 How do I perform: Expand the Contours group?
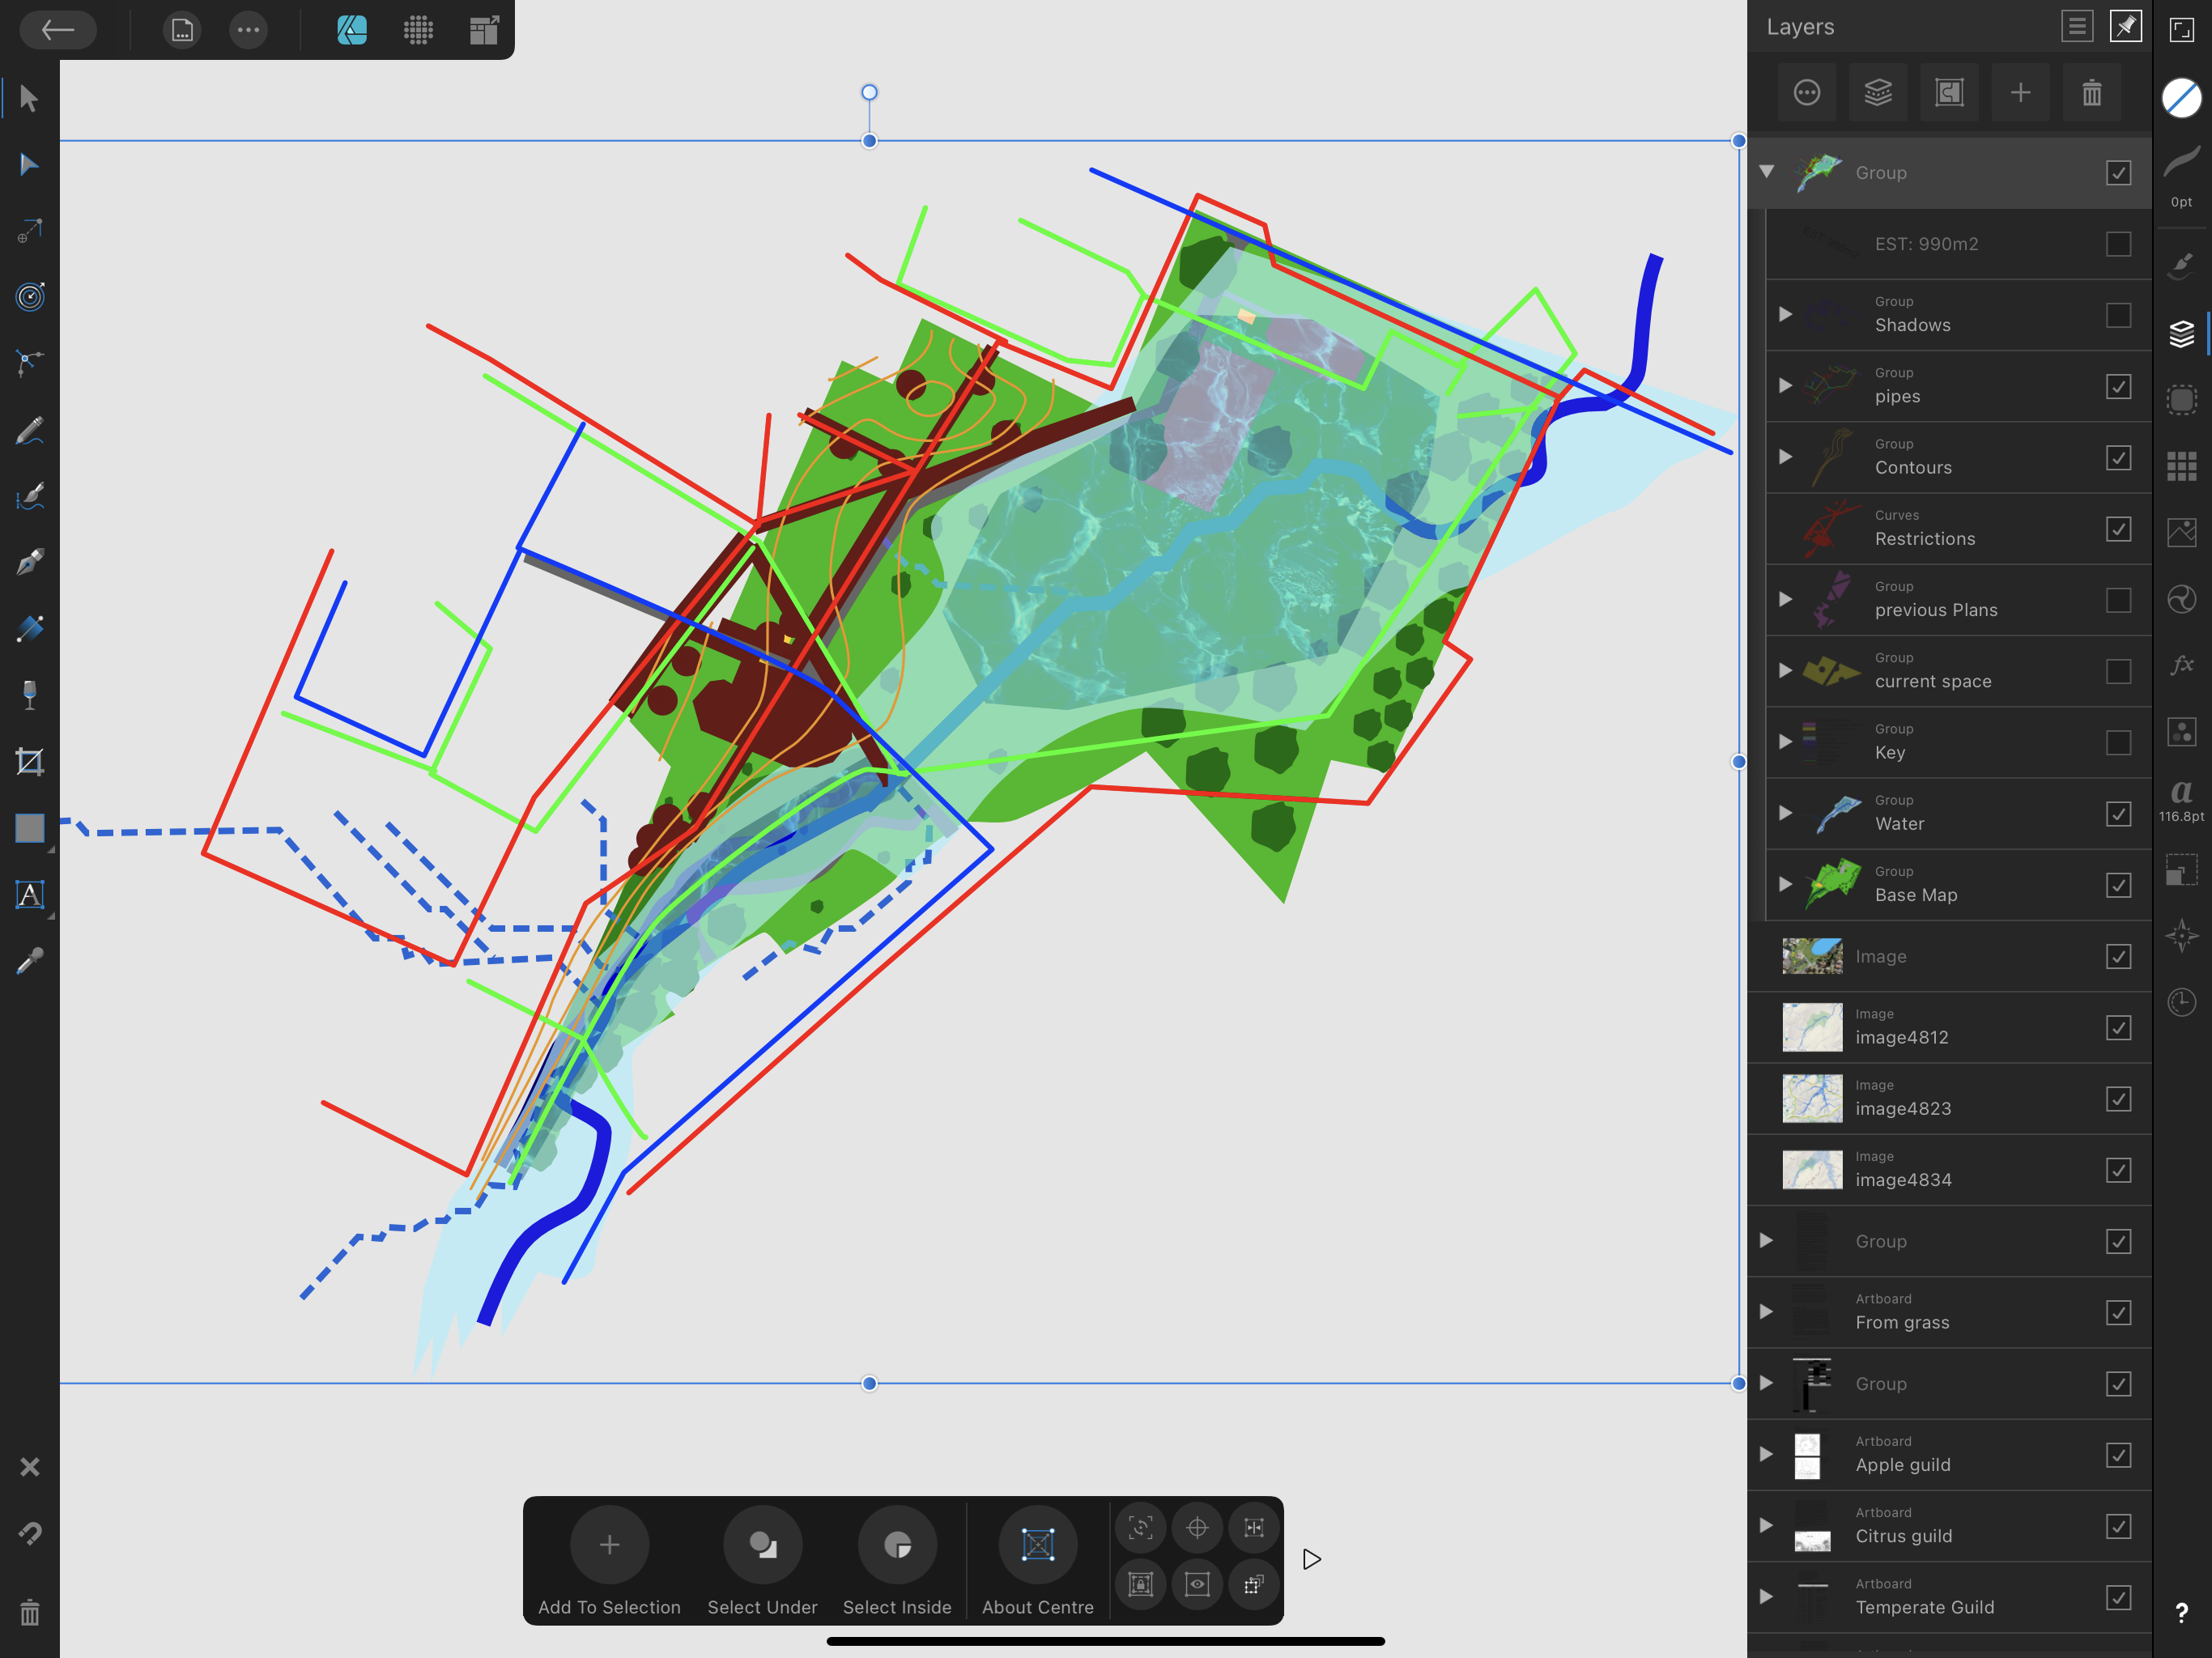1785,457
